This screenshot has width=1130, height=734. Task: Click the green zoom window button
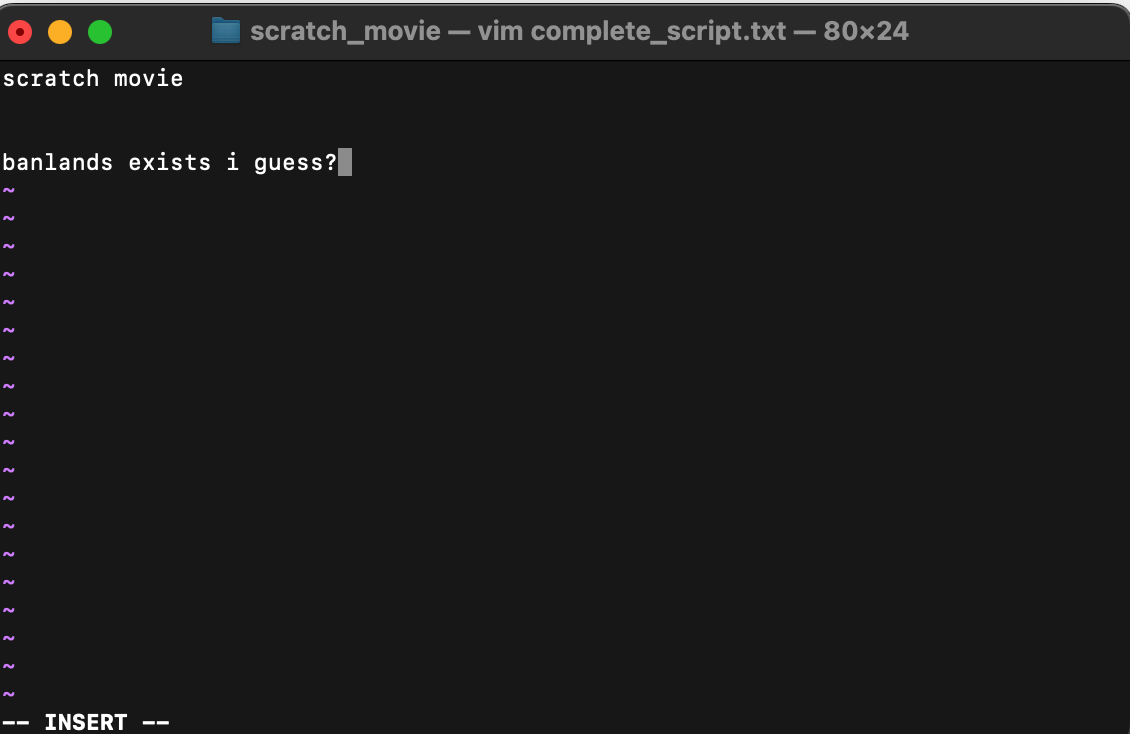pos(100,32)
